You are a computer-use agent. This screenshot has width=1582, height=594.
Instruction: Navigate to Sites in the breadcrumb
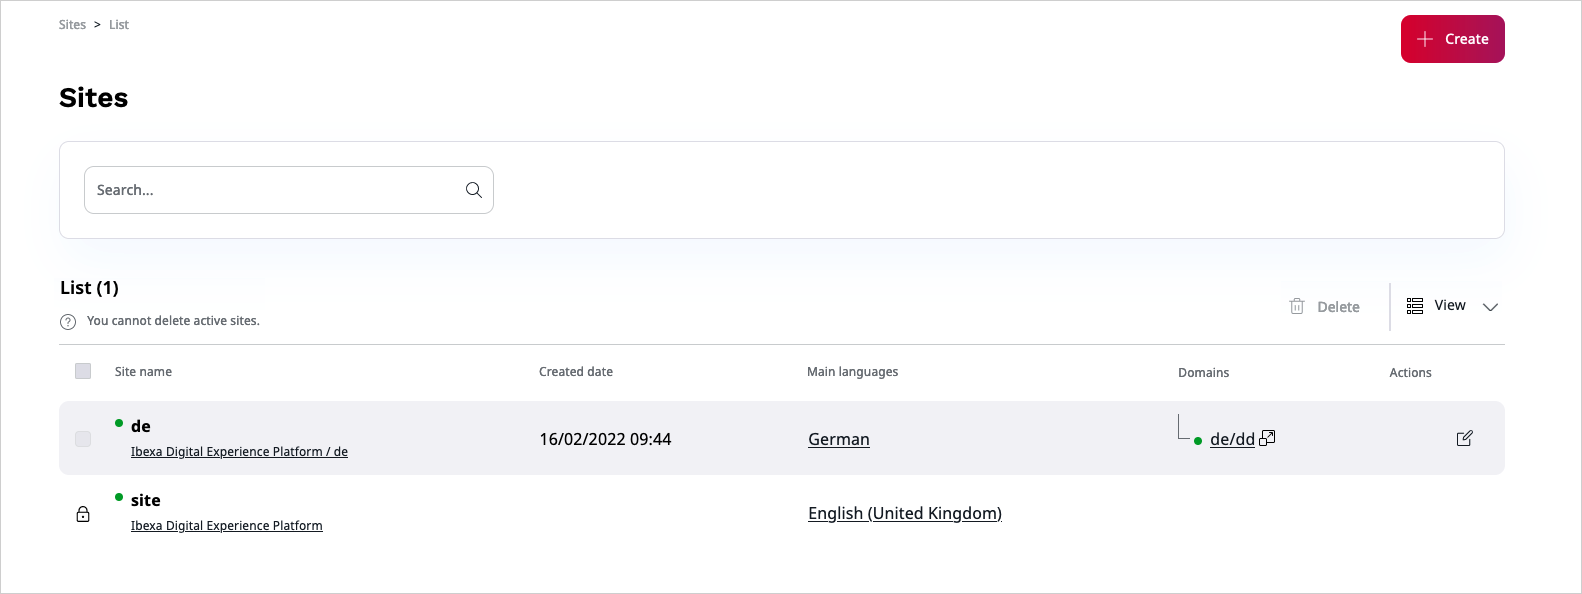click(x=72, y=25)
